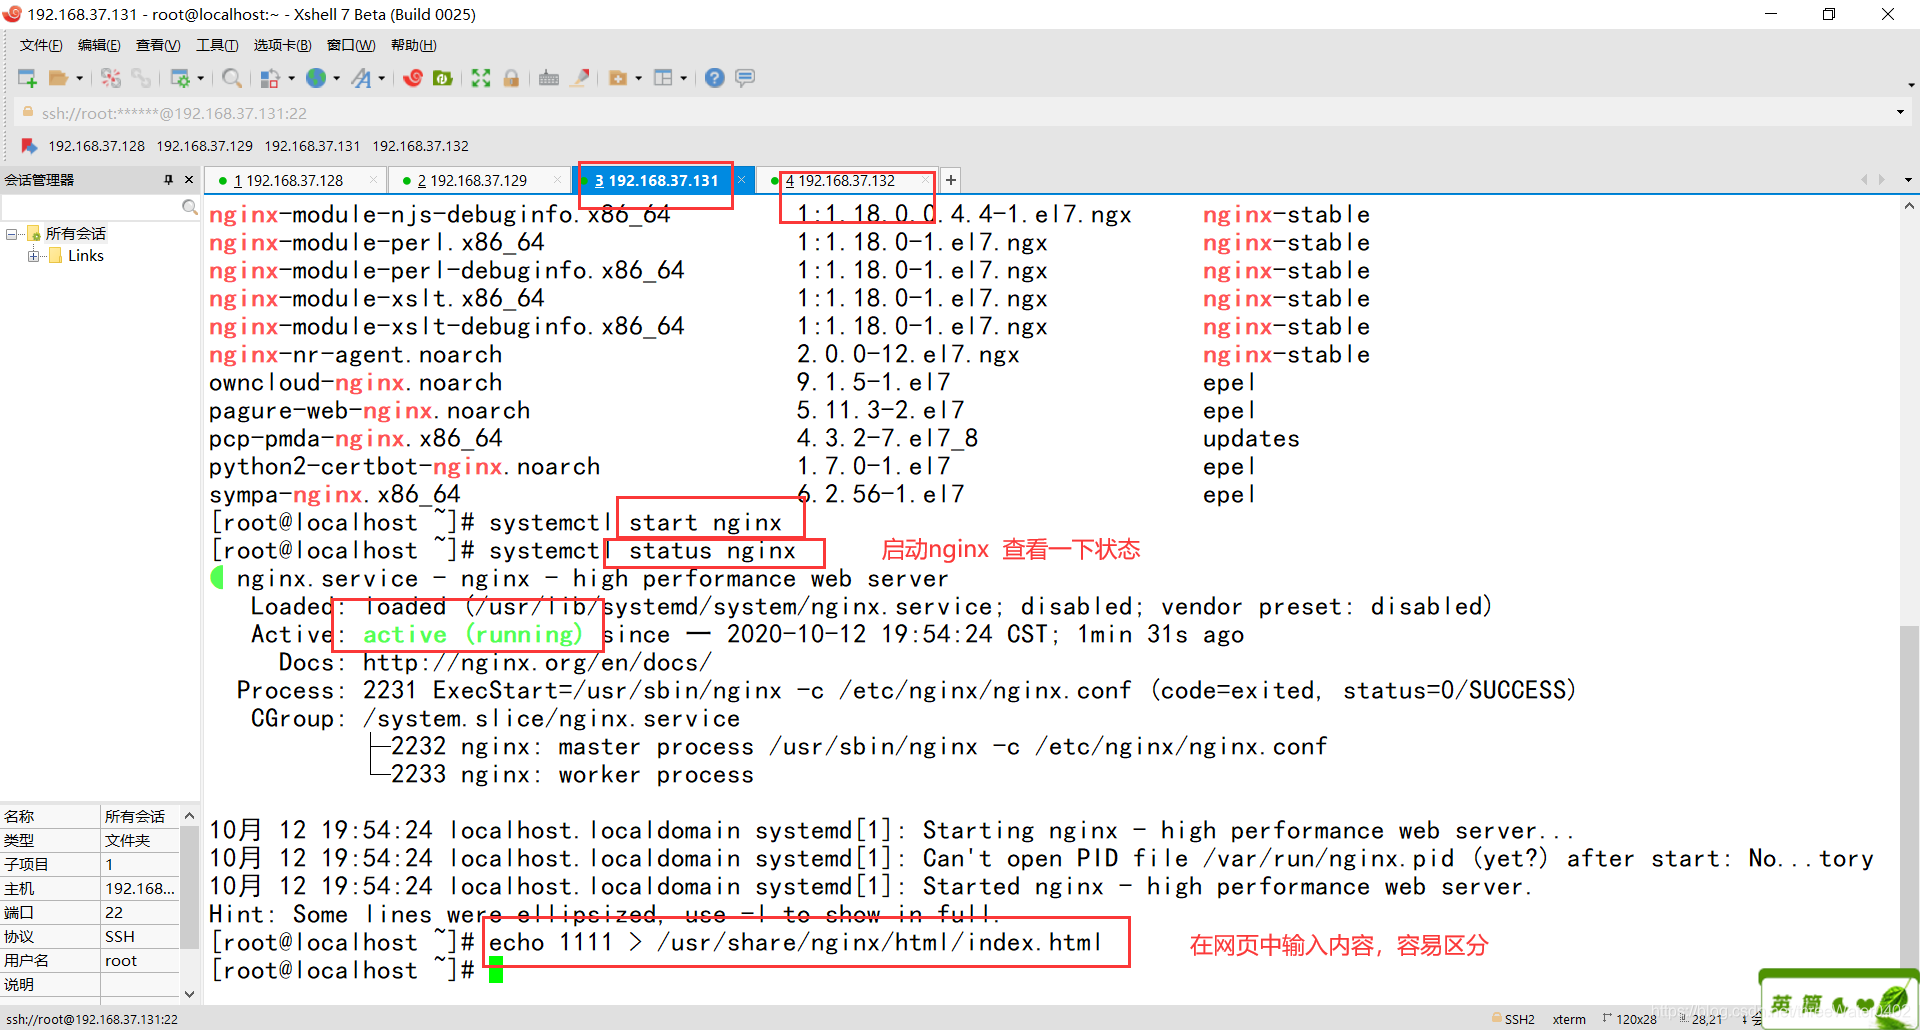
Task: Click the 120x28 terminal size status
Action: (1630, 1019)
